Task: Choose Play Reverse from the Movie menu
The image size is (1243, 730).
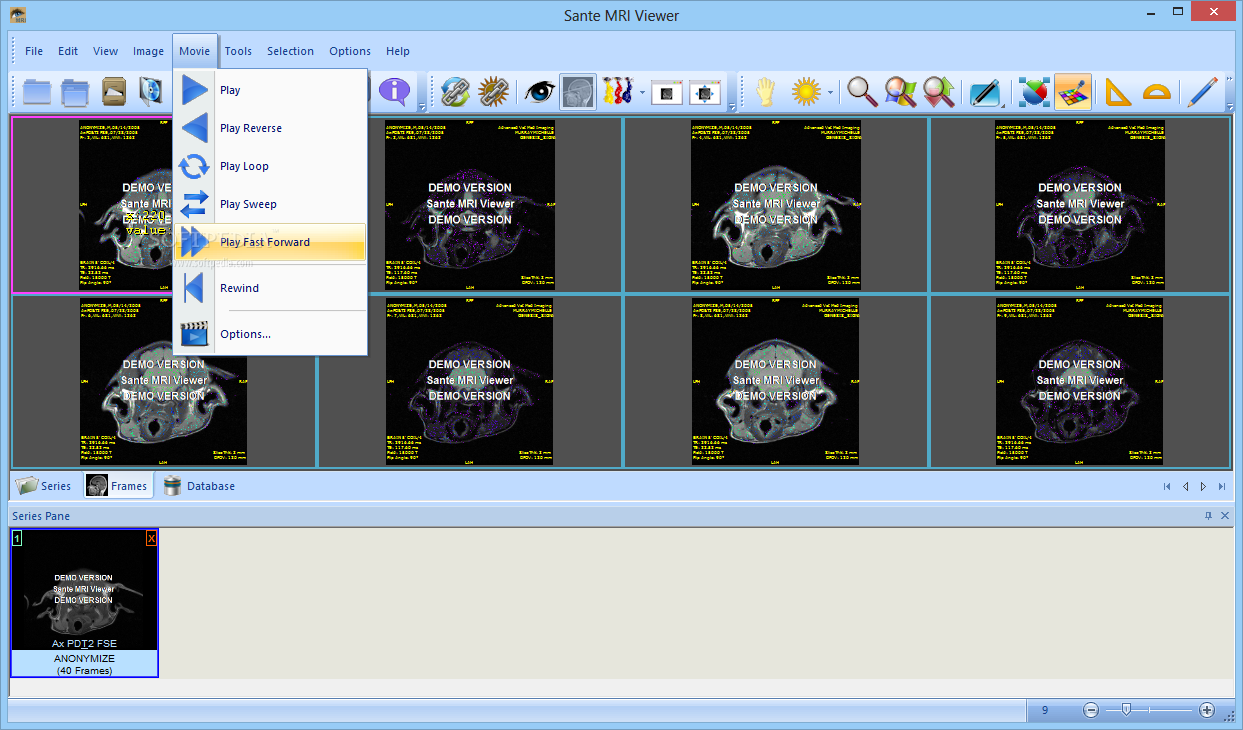Action: (x=271, y=128)
